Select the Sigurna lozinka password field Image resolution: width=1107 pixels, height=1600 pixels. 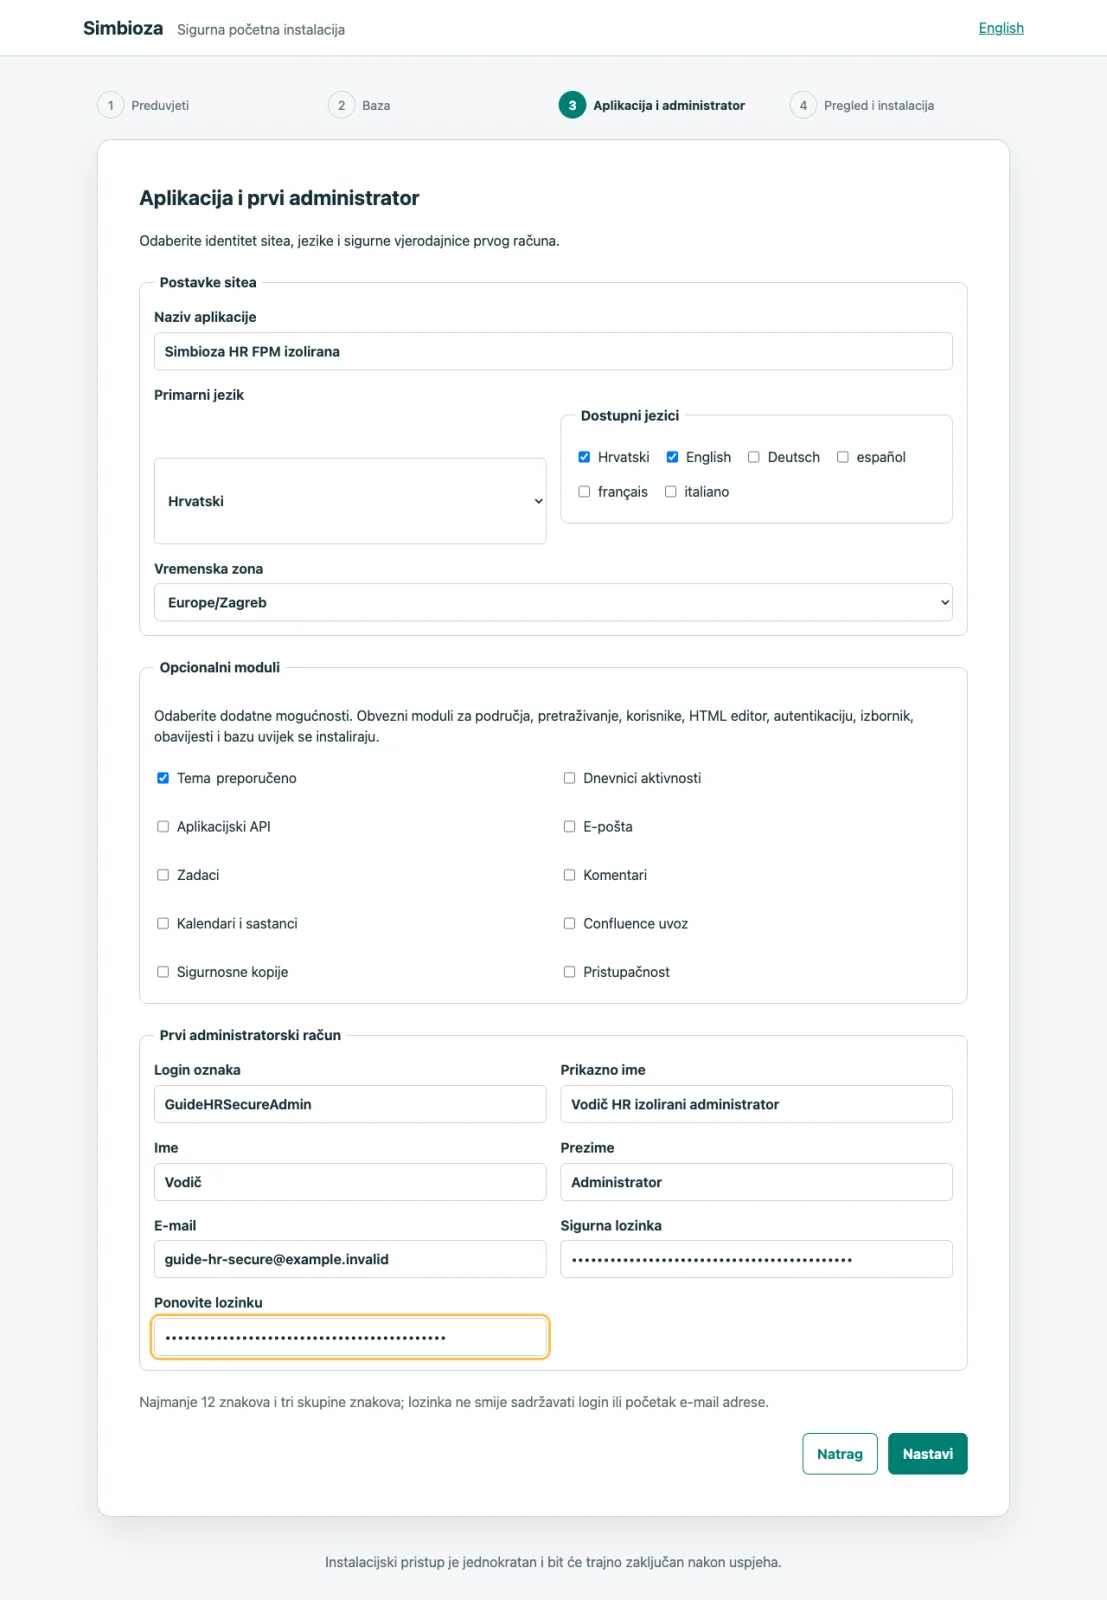756,1259
